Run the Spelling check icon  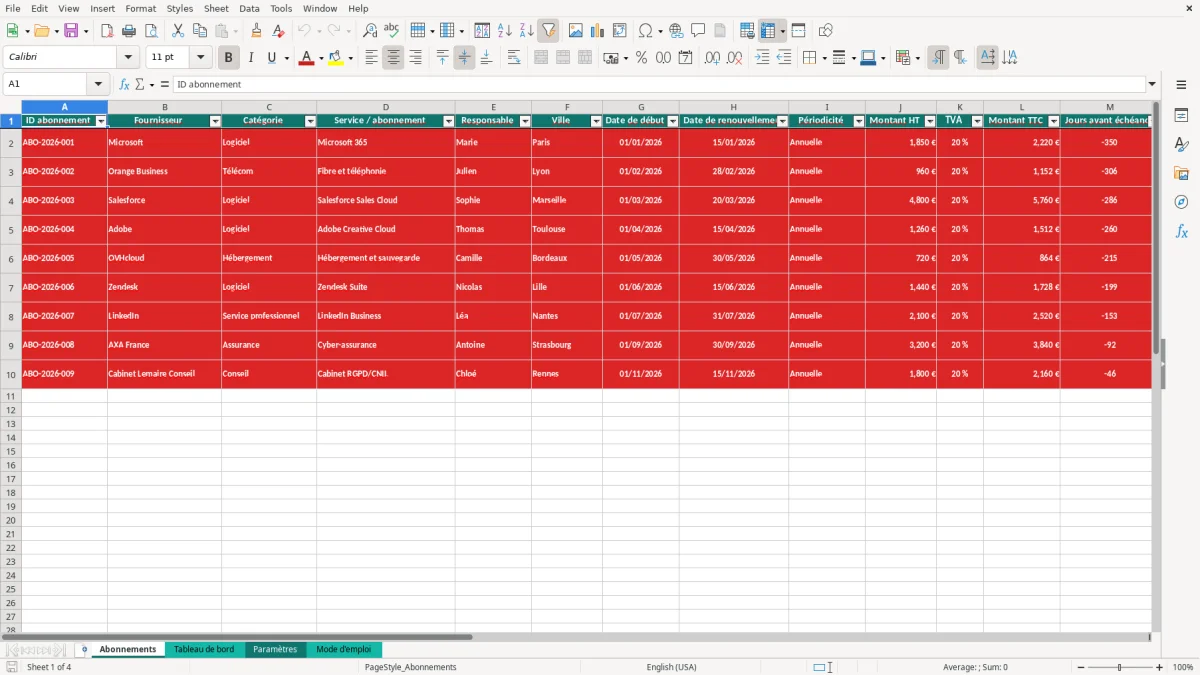pyautogui.click(x=392, y=31)
